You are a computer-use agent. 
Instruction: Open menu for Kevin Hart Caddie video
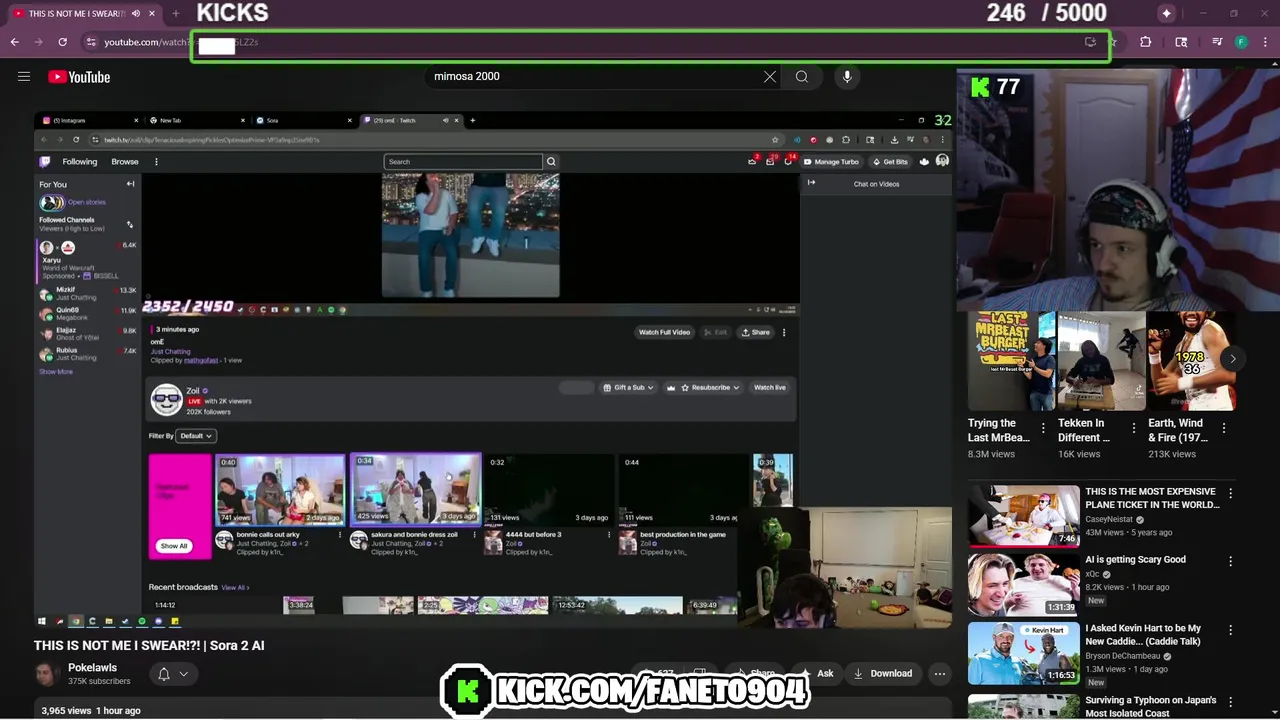tap(1230, 631)
